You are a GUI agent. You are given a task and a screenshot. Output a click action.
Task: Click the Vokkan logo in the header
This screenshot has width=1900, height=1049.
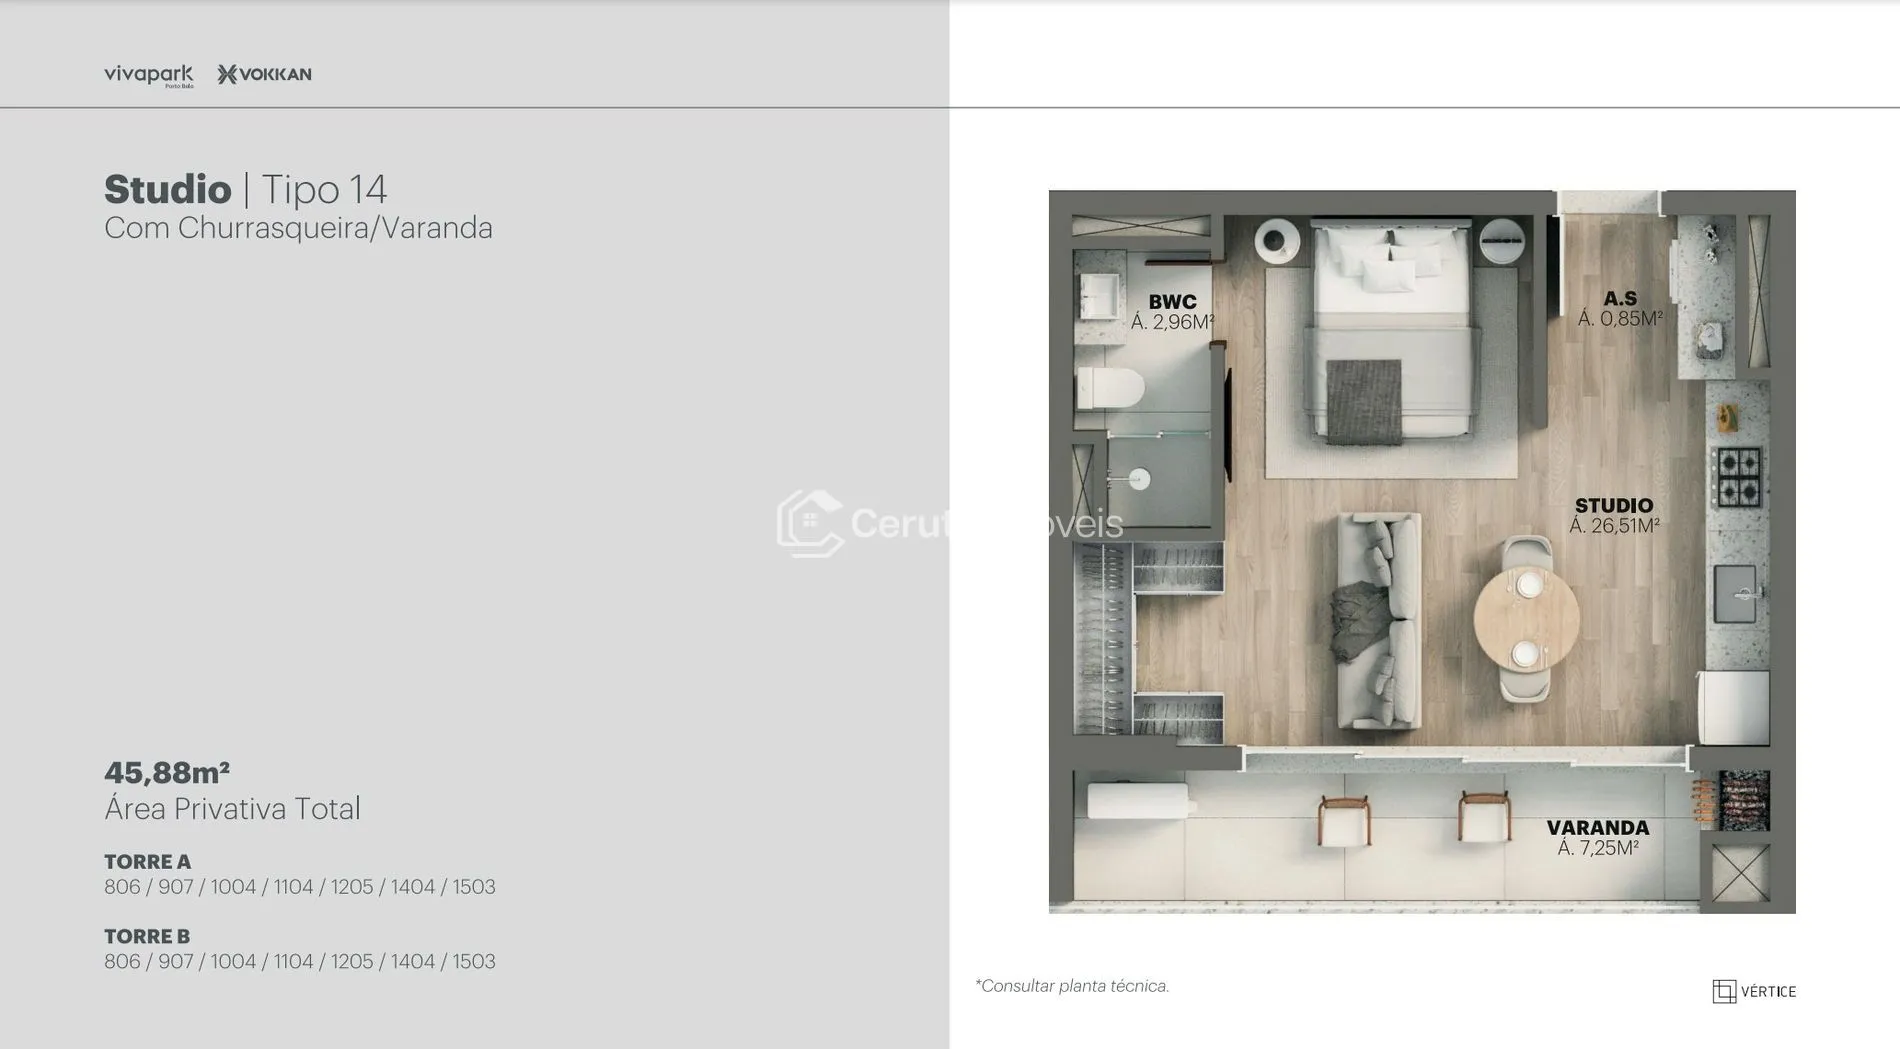click(264, 74)
